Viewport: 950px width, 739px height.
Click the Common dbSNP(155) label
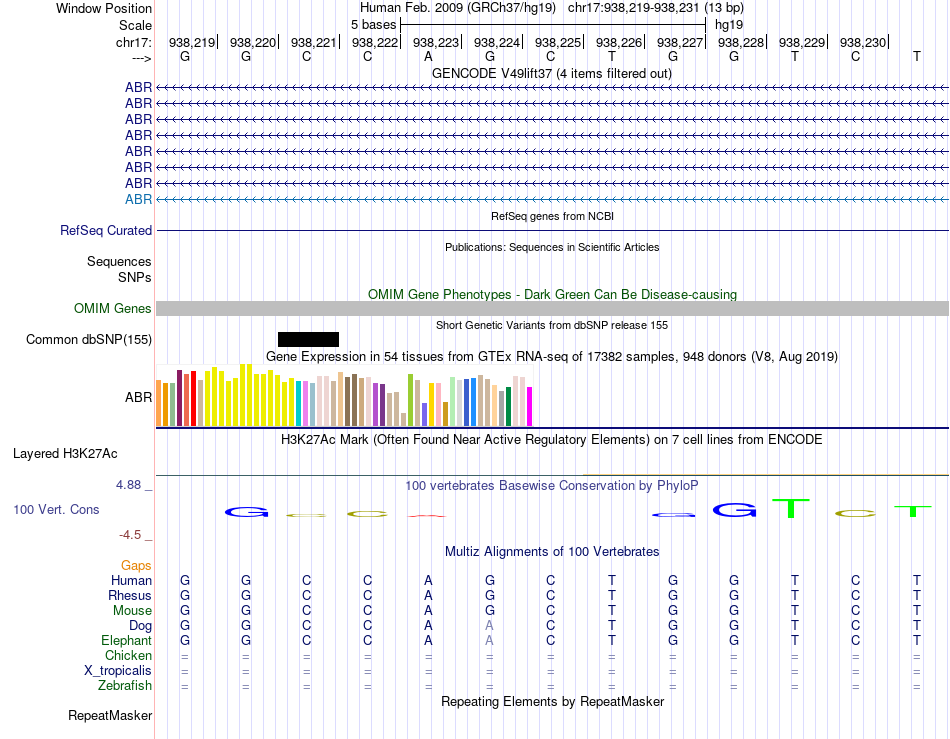click(x=88, y=339)
